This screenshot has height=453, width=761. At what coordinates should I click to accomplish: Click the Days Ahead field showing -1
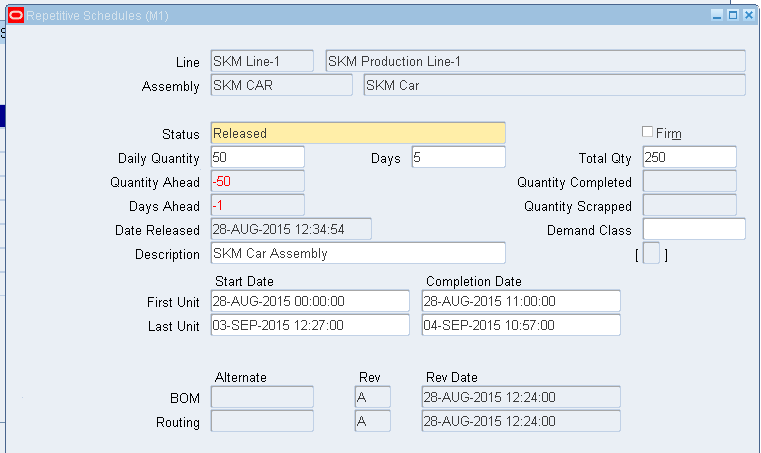click(258, 205)
